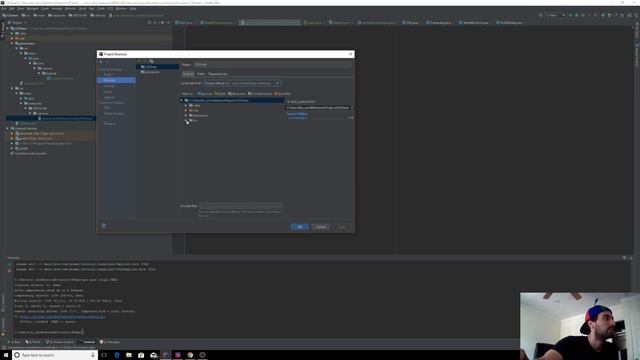
Task: Expand the orange out folder in dialog
Action: pos(186,111)
